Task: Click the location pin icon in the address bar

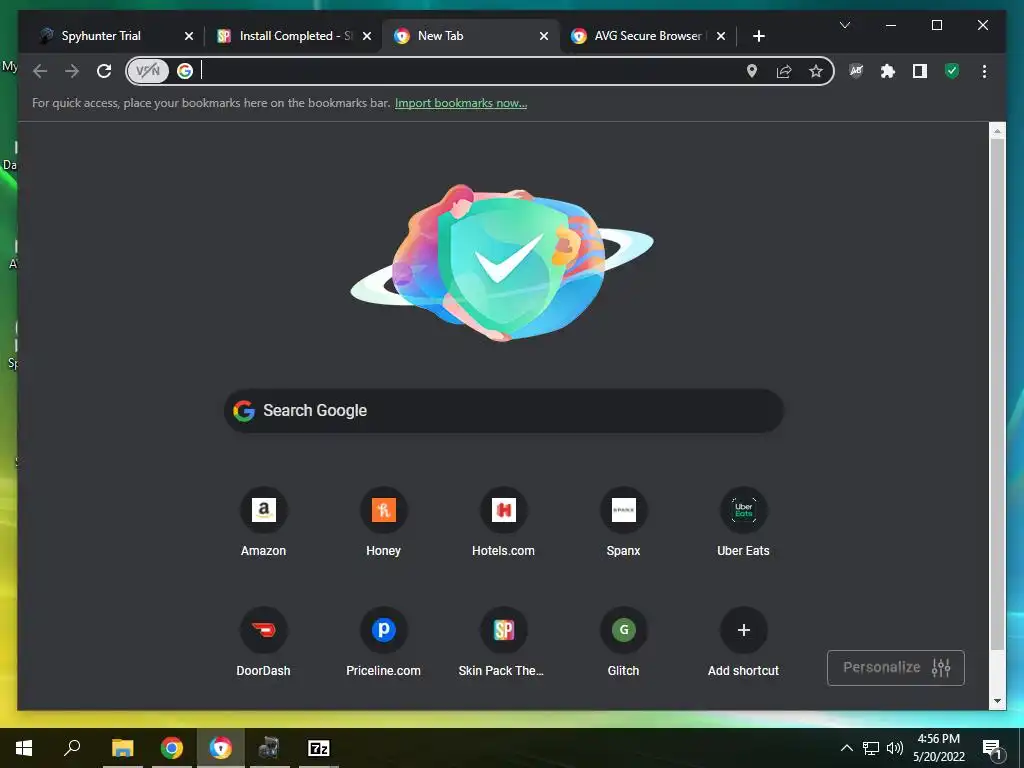Action: pos(752,71)
